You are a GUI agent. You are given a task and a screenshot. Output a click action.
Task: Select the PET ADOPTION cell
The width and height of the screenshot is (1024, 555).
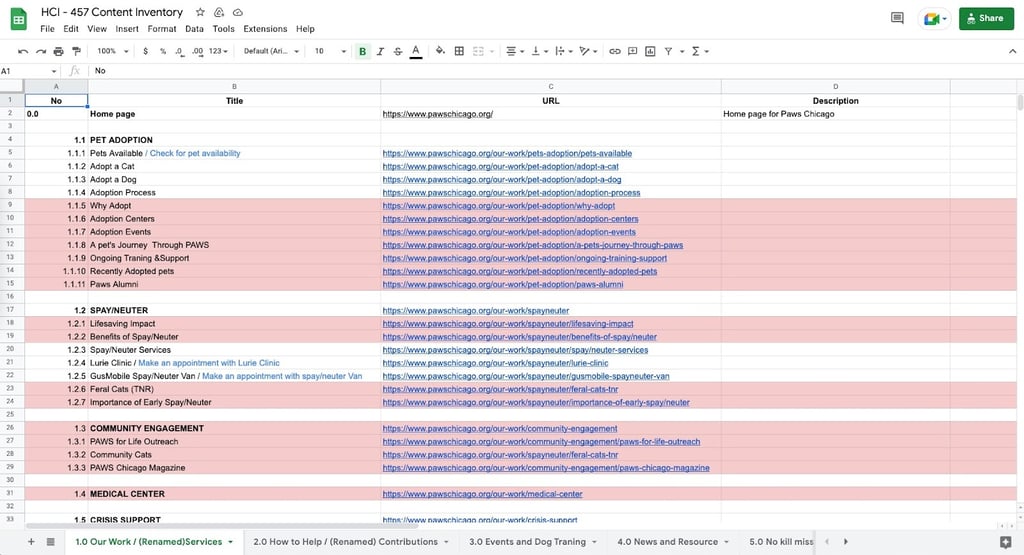[234, 140]
